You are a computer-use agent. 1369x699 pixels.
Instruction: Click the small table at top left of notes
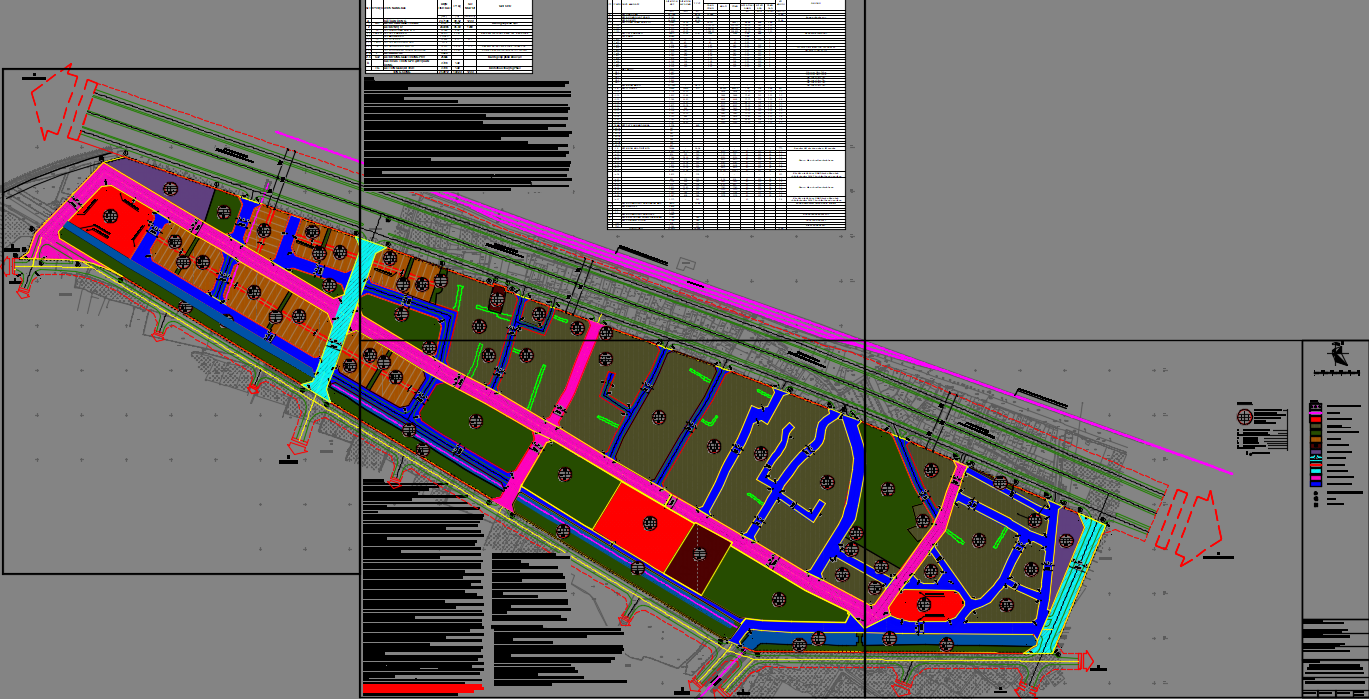447,37
